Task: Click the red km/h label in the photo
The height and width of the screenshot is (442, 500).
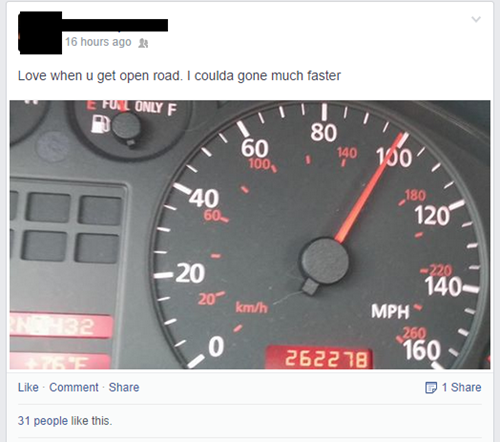Action: click(x=251, y=307)
